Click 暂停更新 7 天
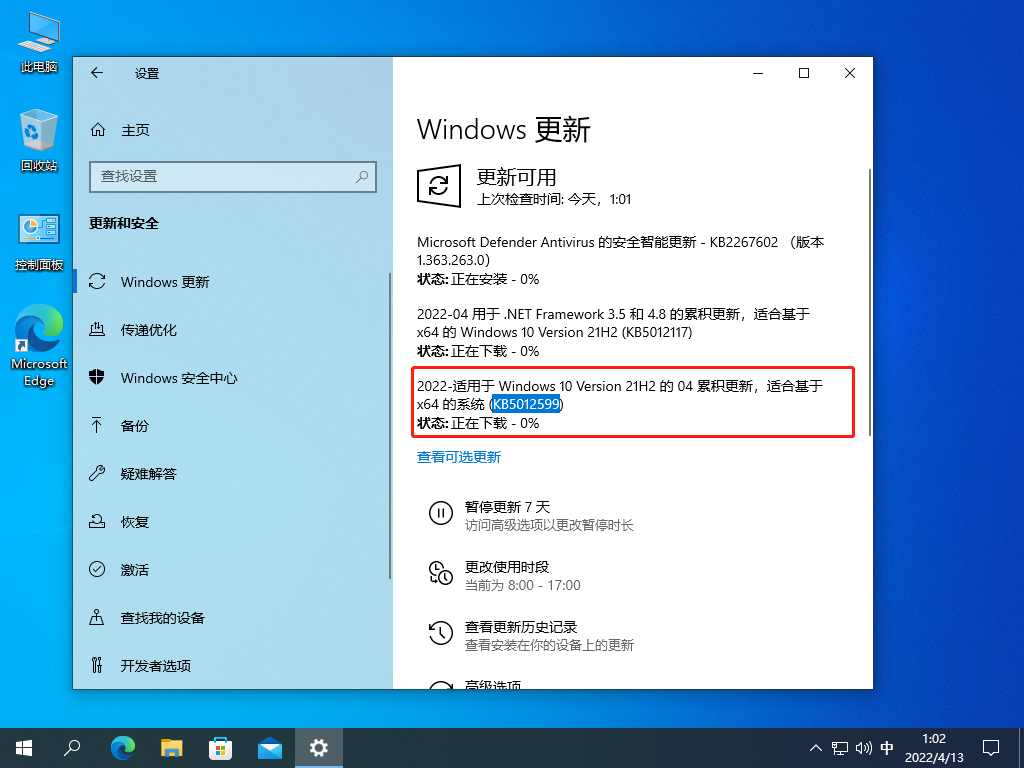 point(507,507)
